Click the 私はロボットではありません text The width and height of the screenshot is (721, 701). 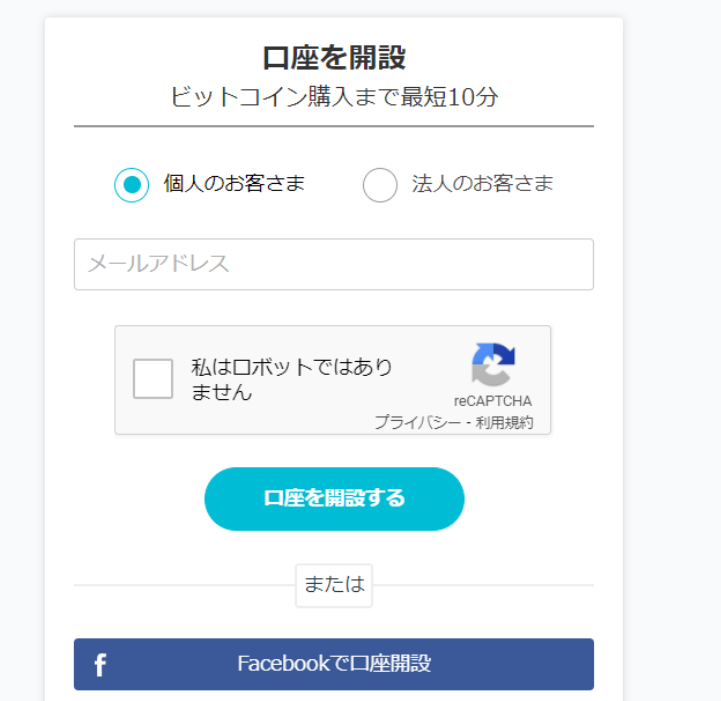click(292, 380)
